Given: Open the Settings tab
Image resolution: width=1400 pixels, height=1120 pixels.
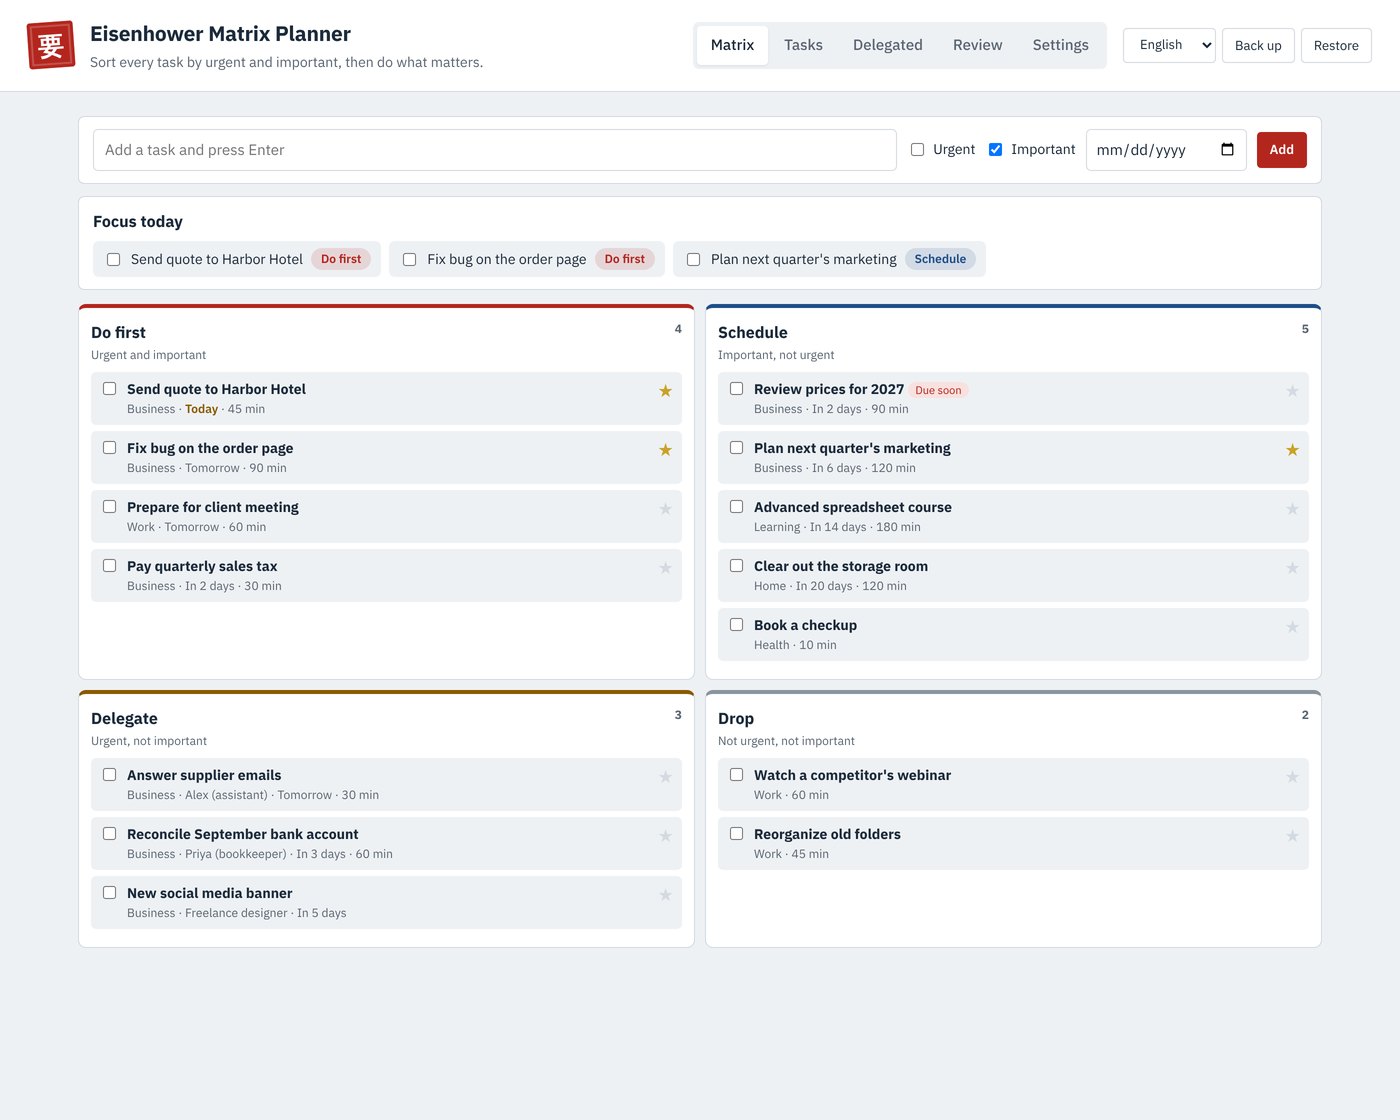Looking at the screenshot, I should pos(1061,45).
